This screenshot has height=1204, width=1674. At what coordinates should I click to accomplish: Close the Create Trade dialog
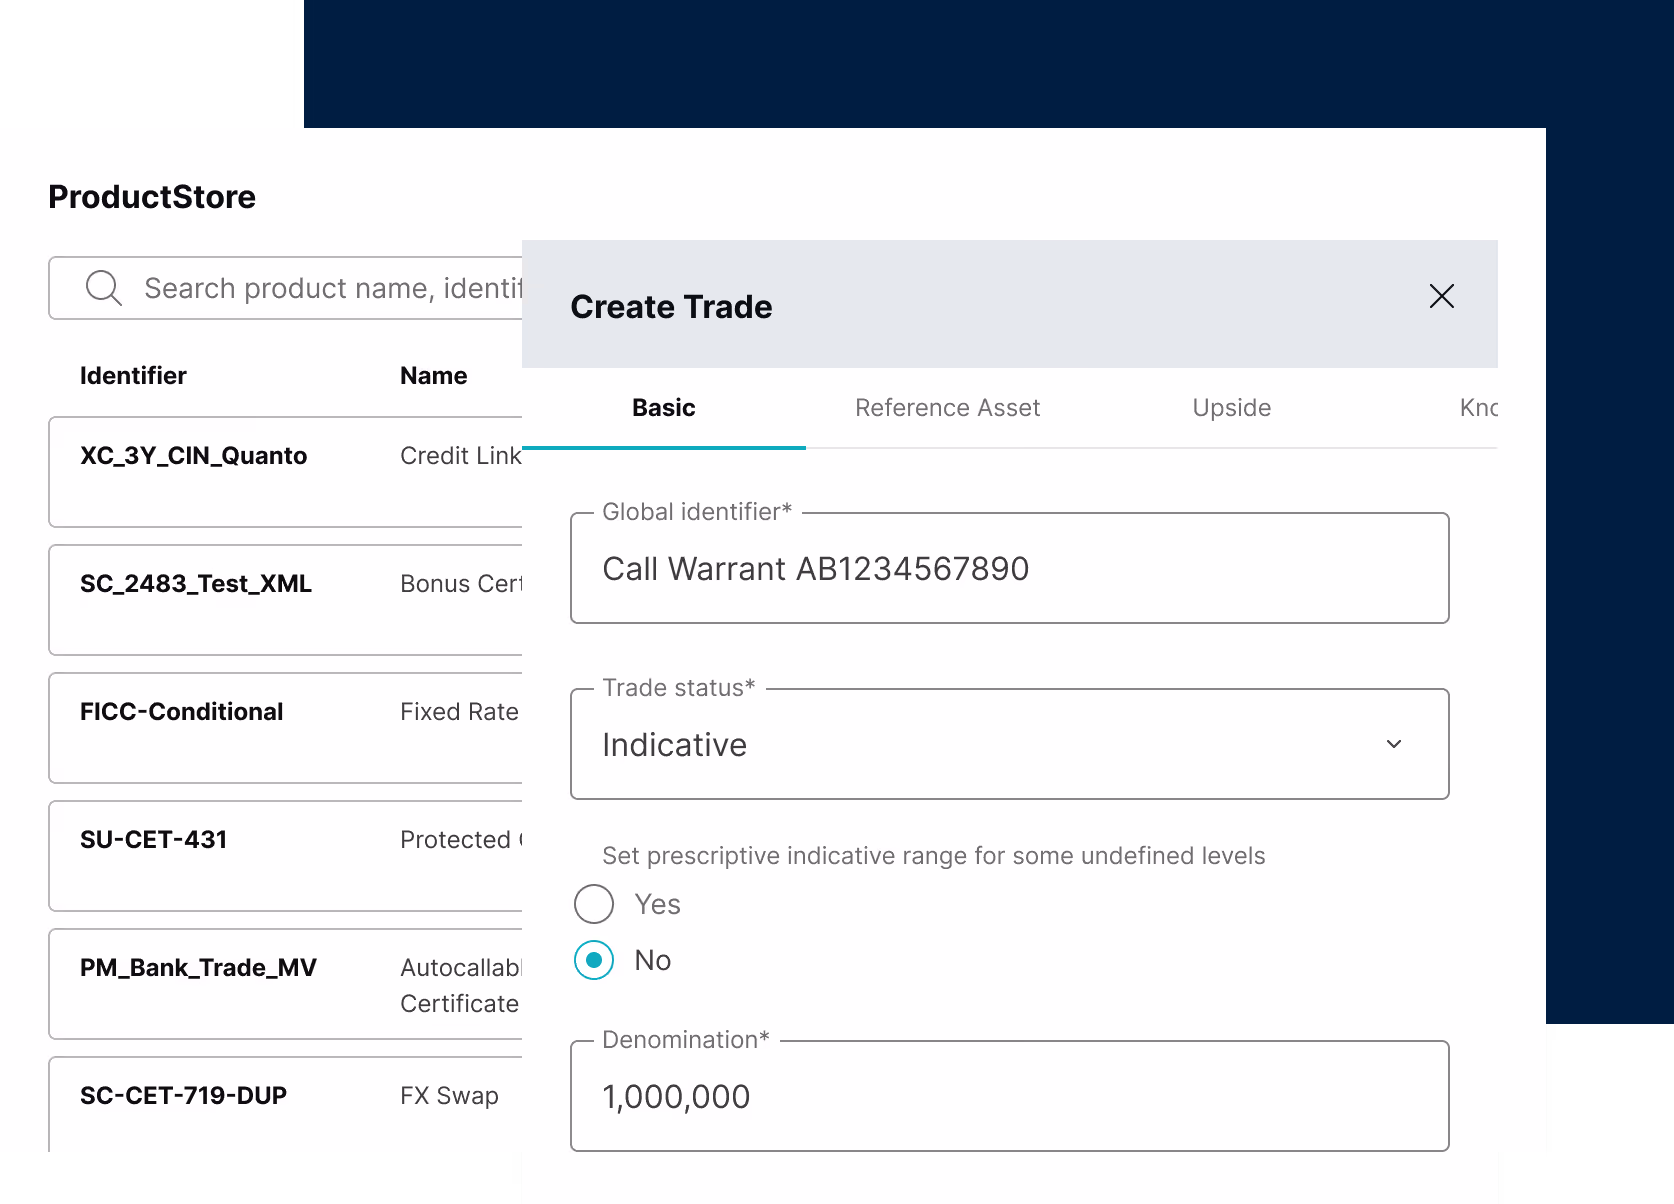point(1441,296)
